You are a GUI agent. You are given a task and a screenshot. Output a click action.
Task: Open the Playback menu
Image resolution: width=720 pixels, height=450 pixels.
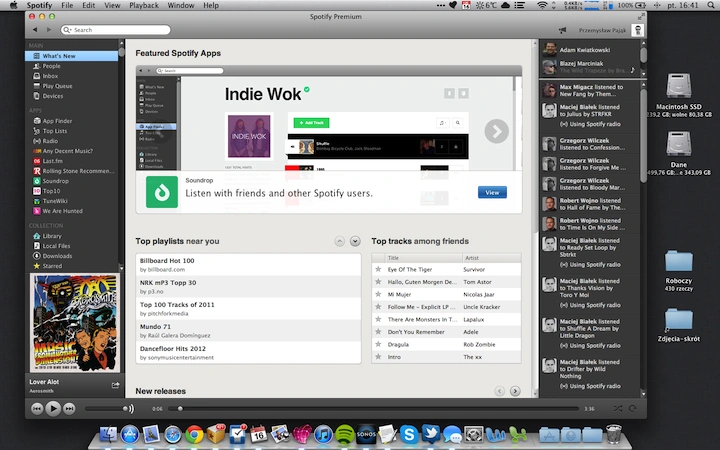(x=144, y=6)
